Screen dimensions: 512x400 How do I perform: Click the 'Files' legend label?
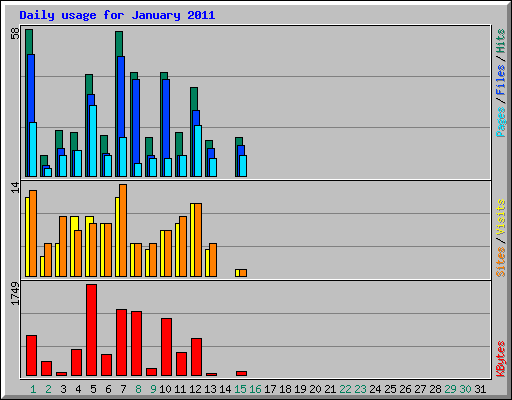[x=501, y=79]
